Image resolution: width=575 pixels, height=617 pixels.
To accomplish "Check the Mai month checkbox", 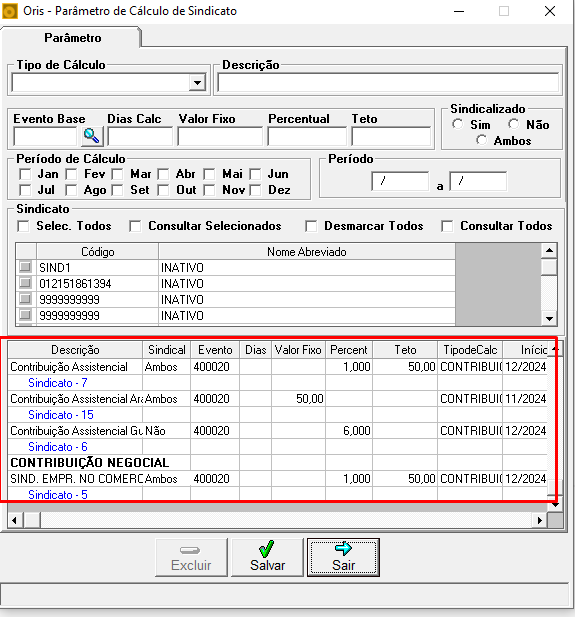I will pyautogui.click(x=209, y=174).
